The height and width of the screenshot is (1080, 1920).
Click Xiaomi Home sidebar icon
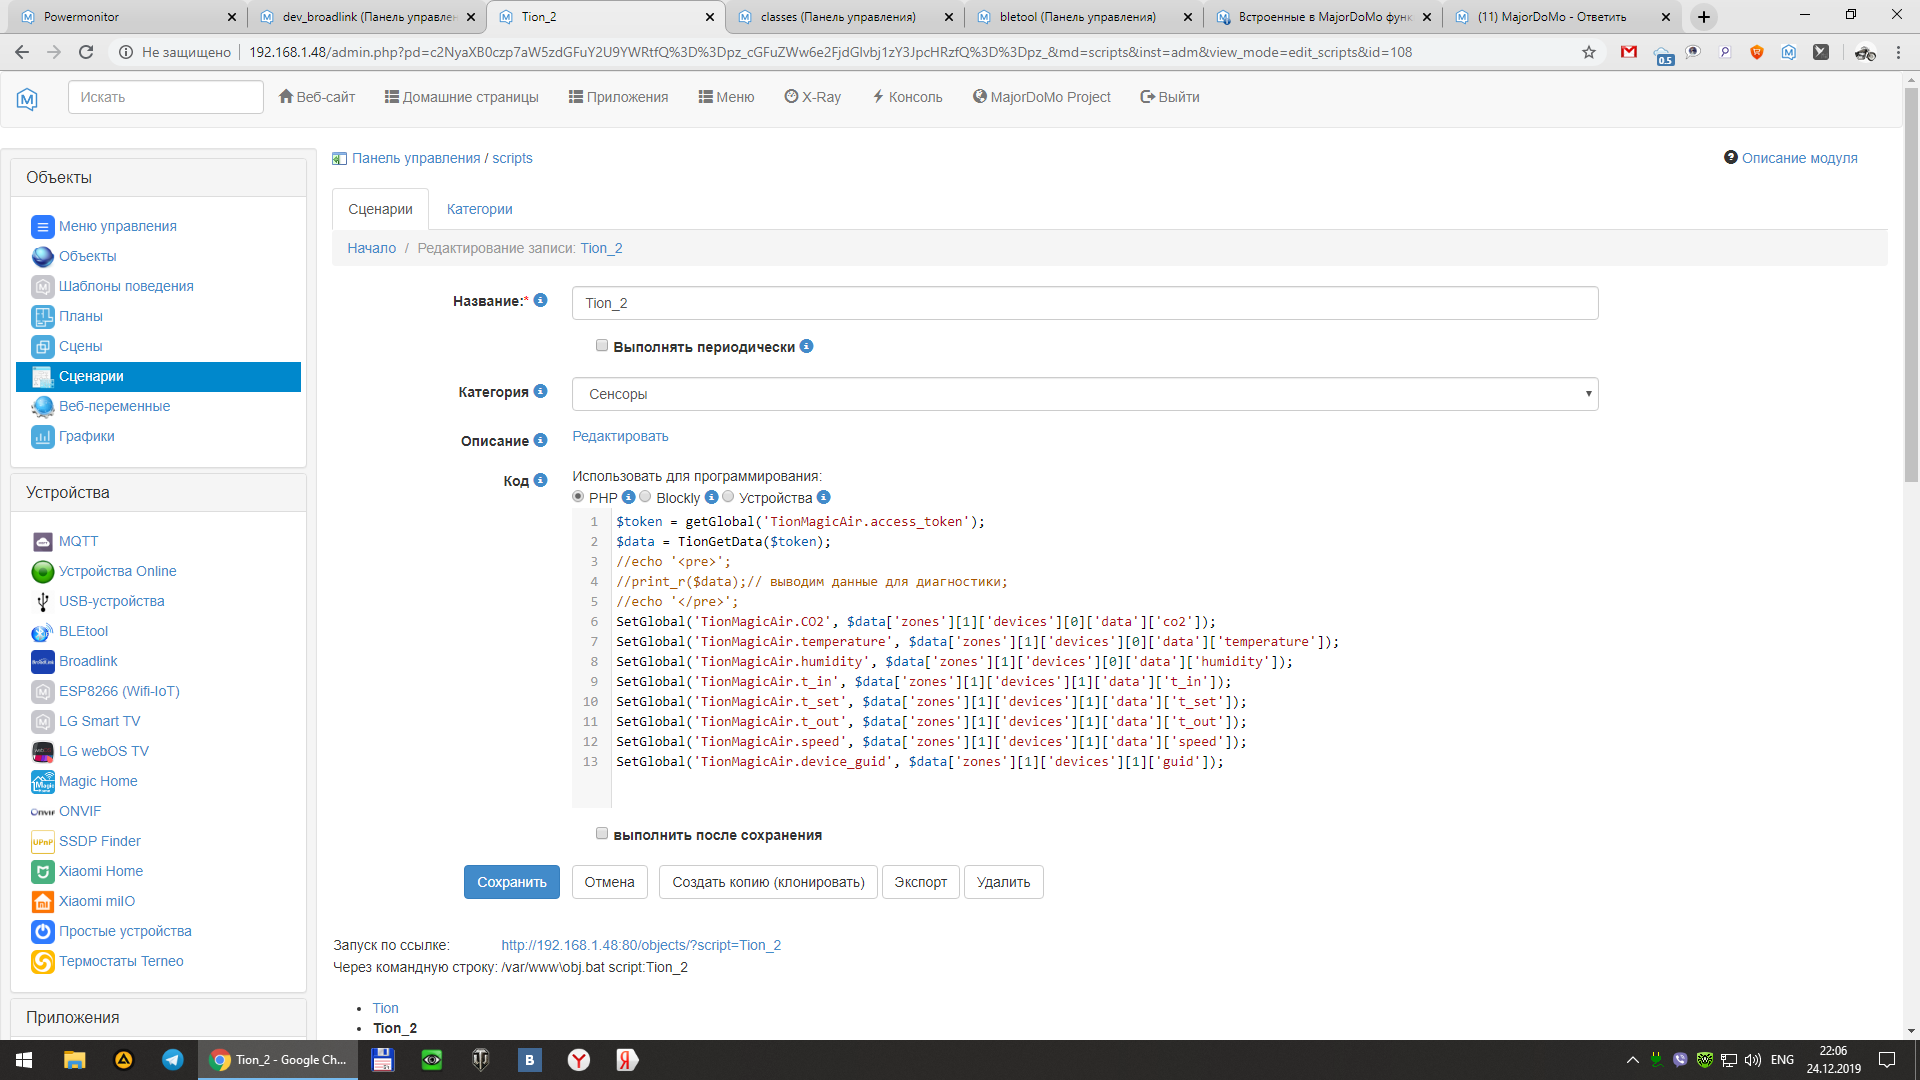tap(42, 872)
